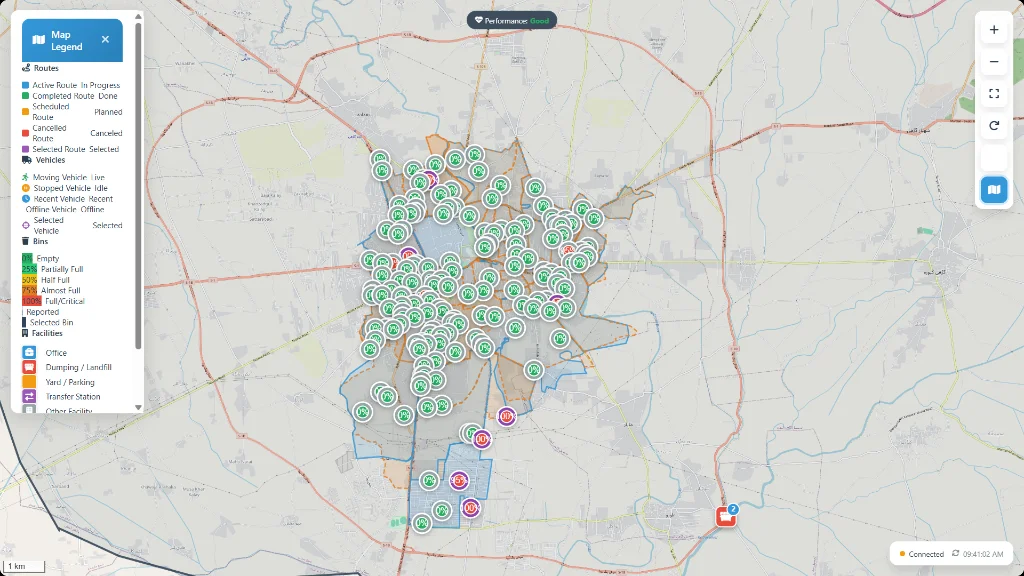Refresh the map data
1024x576 pixels.
[x=994, y=126]
